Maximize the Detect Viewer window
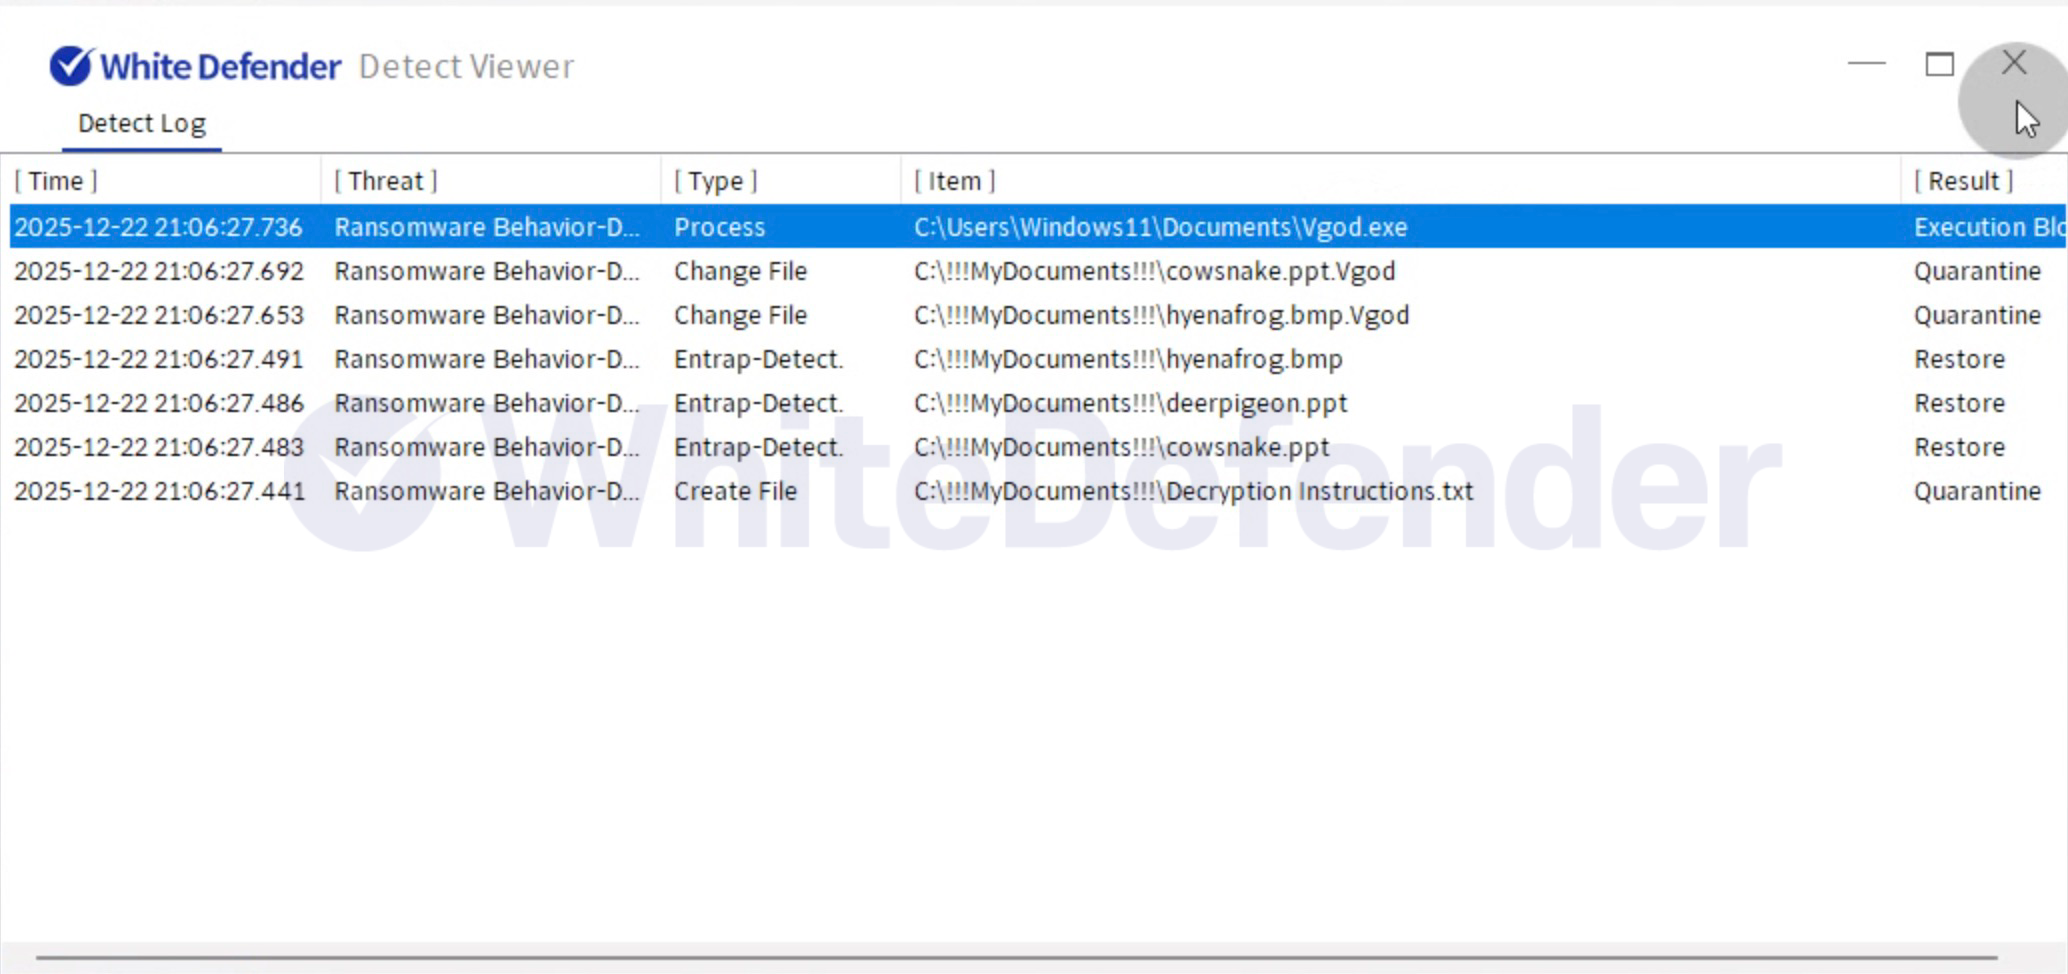The image size is (2068, 974). (x=1939, y=64)
